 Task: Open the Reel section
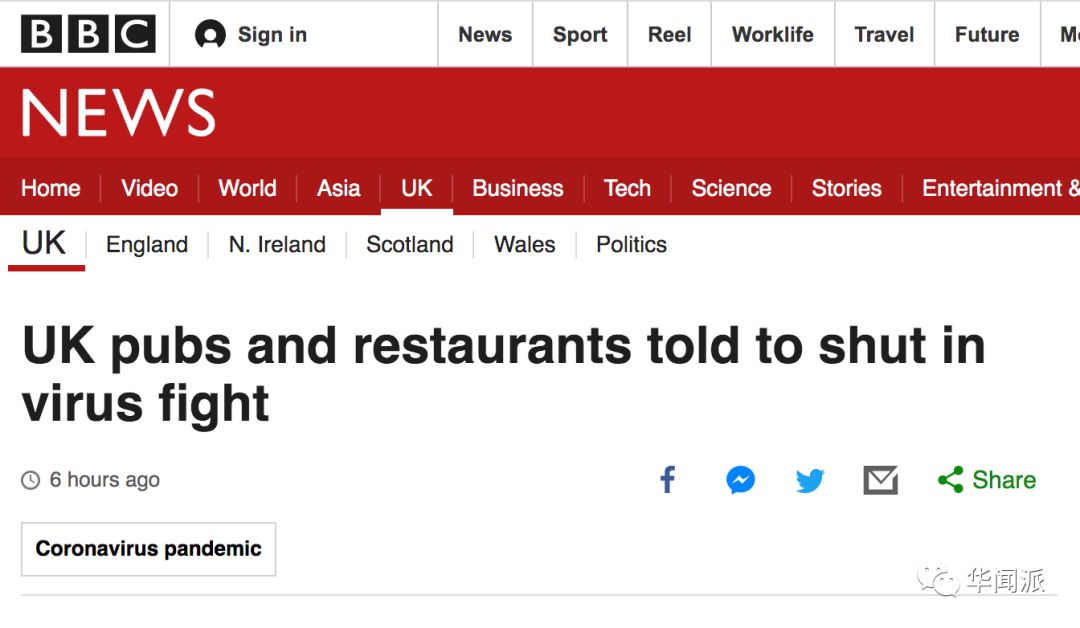[669, 35]
